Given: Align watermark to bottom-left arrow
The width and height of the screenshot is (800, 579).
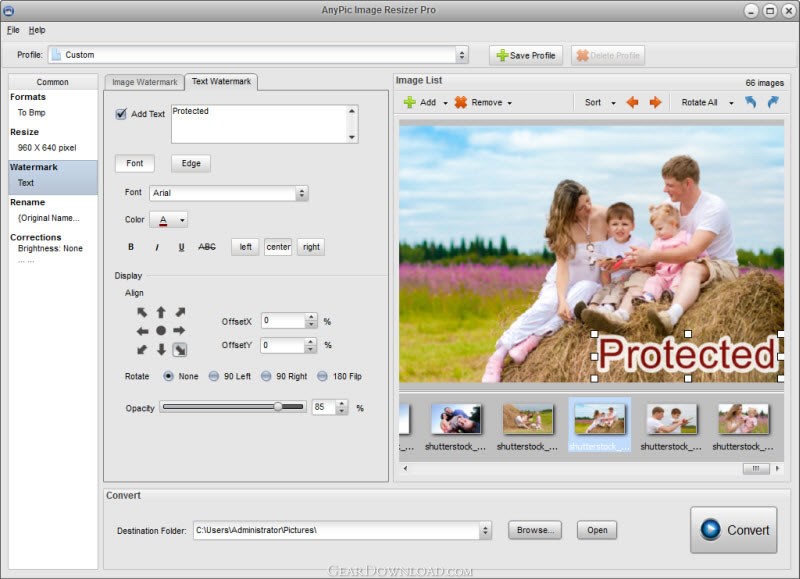Looking at the screenshot, I should coord(142,349).
